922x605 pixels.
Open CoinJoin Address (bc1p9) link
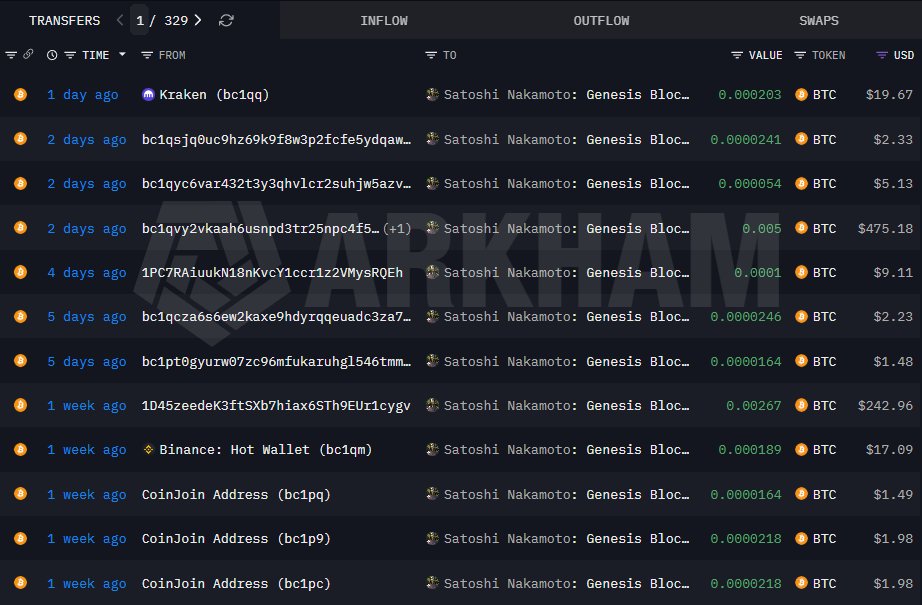point(236,539)
